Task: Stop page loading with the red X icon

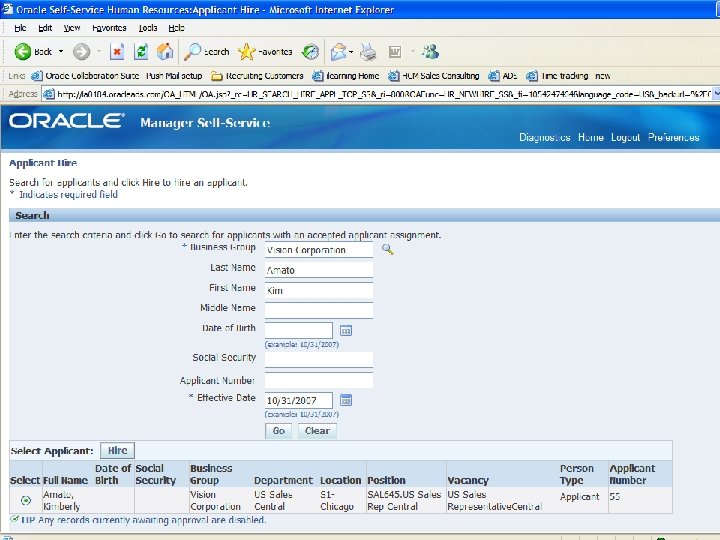Action: tap(117, 52)
